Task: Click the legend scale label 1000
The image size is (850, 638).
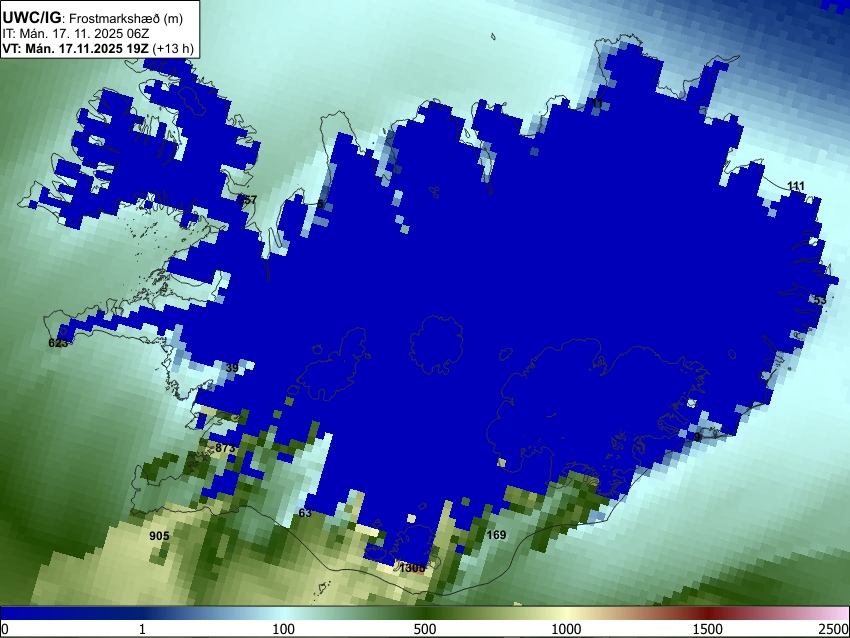Action: coord(566,629)
